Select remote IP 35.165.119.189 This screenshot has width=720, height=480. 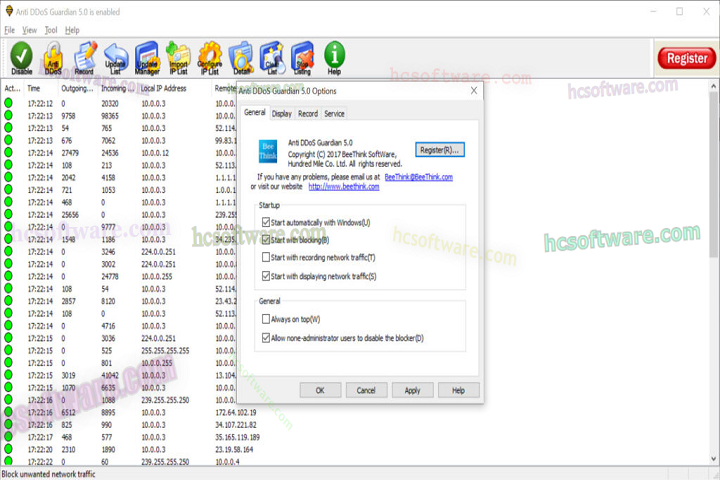pyautogui.click(x=237, y=437)
